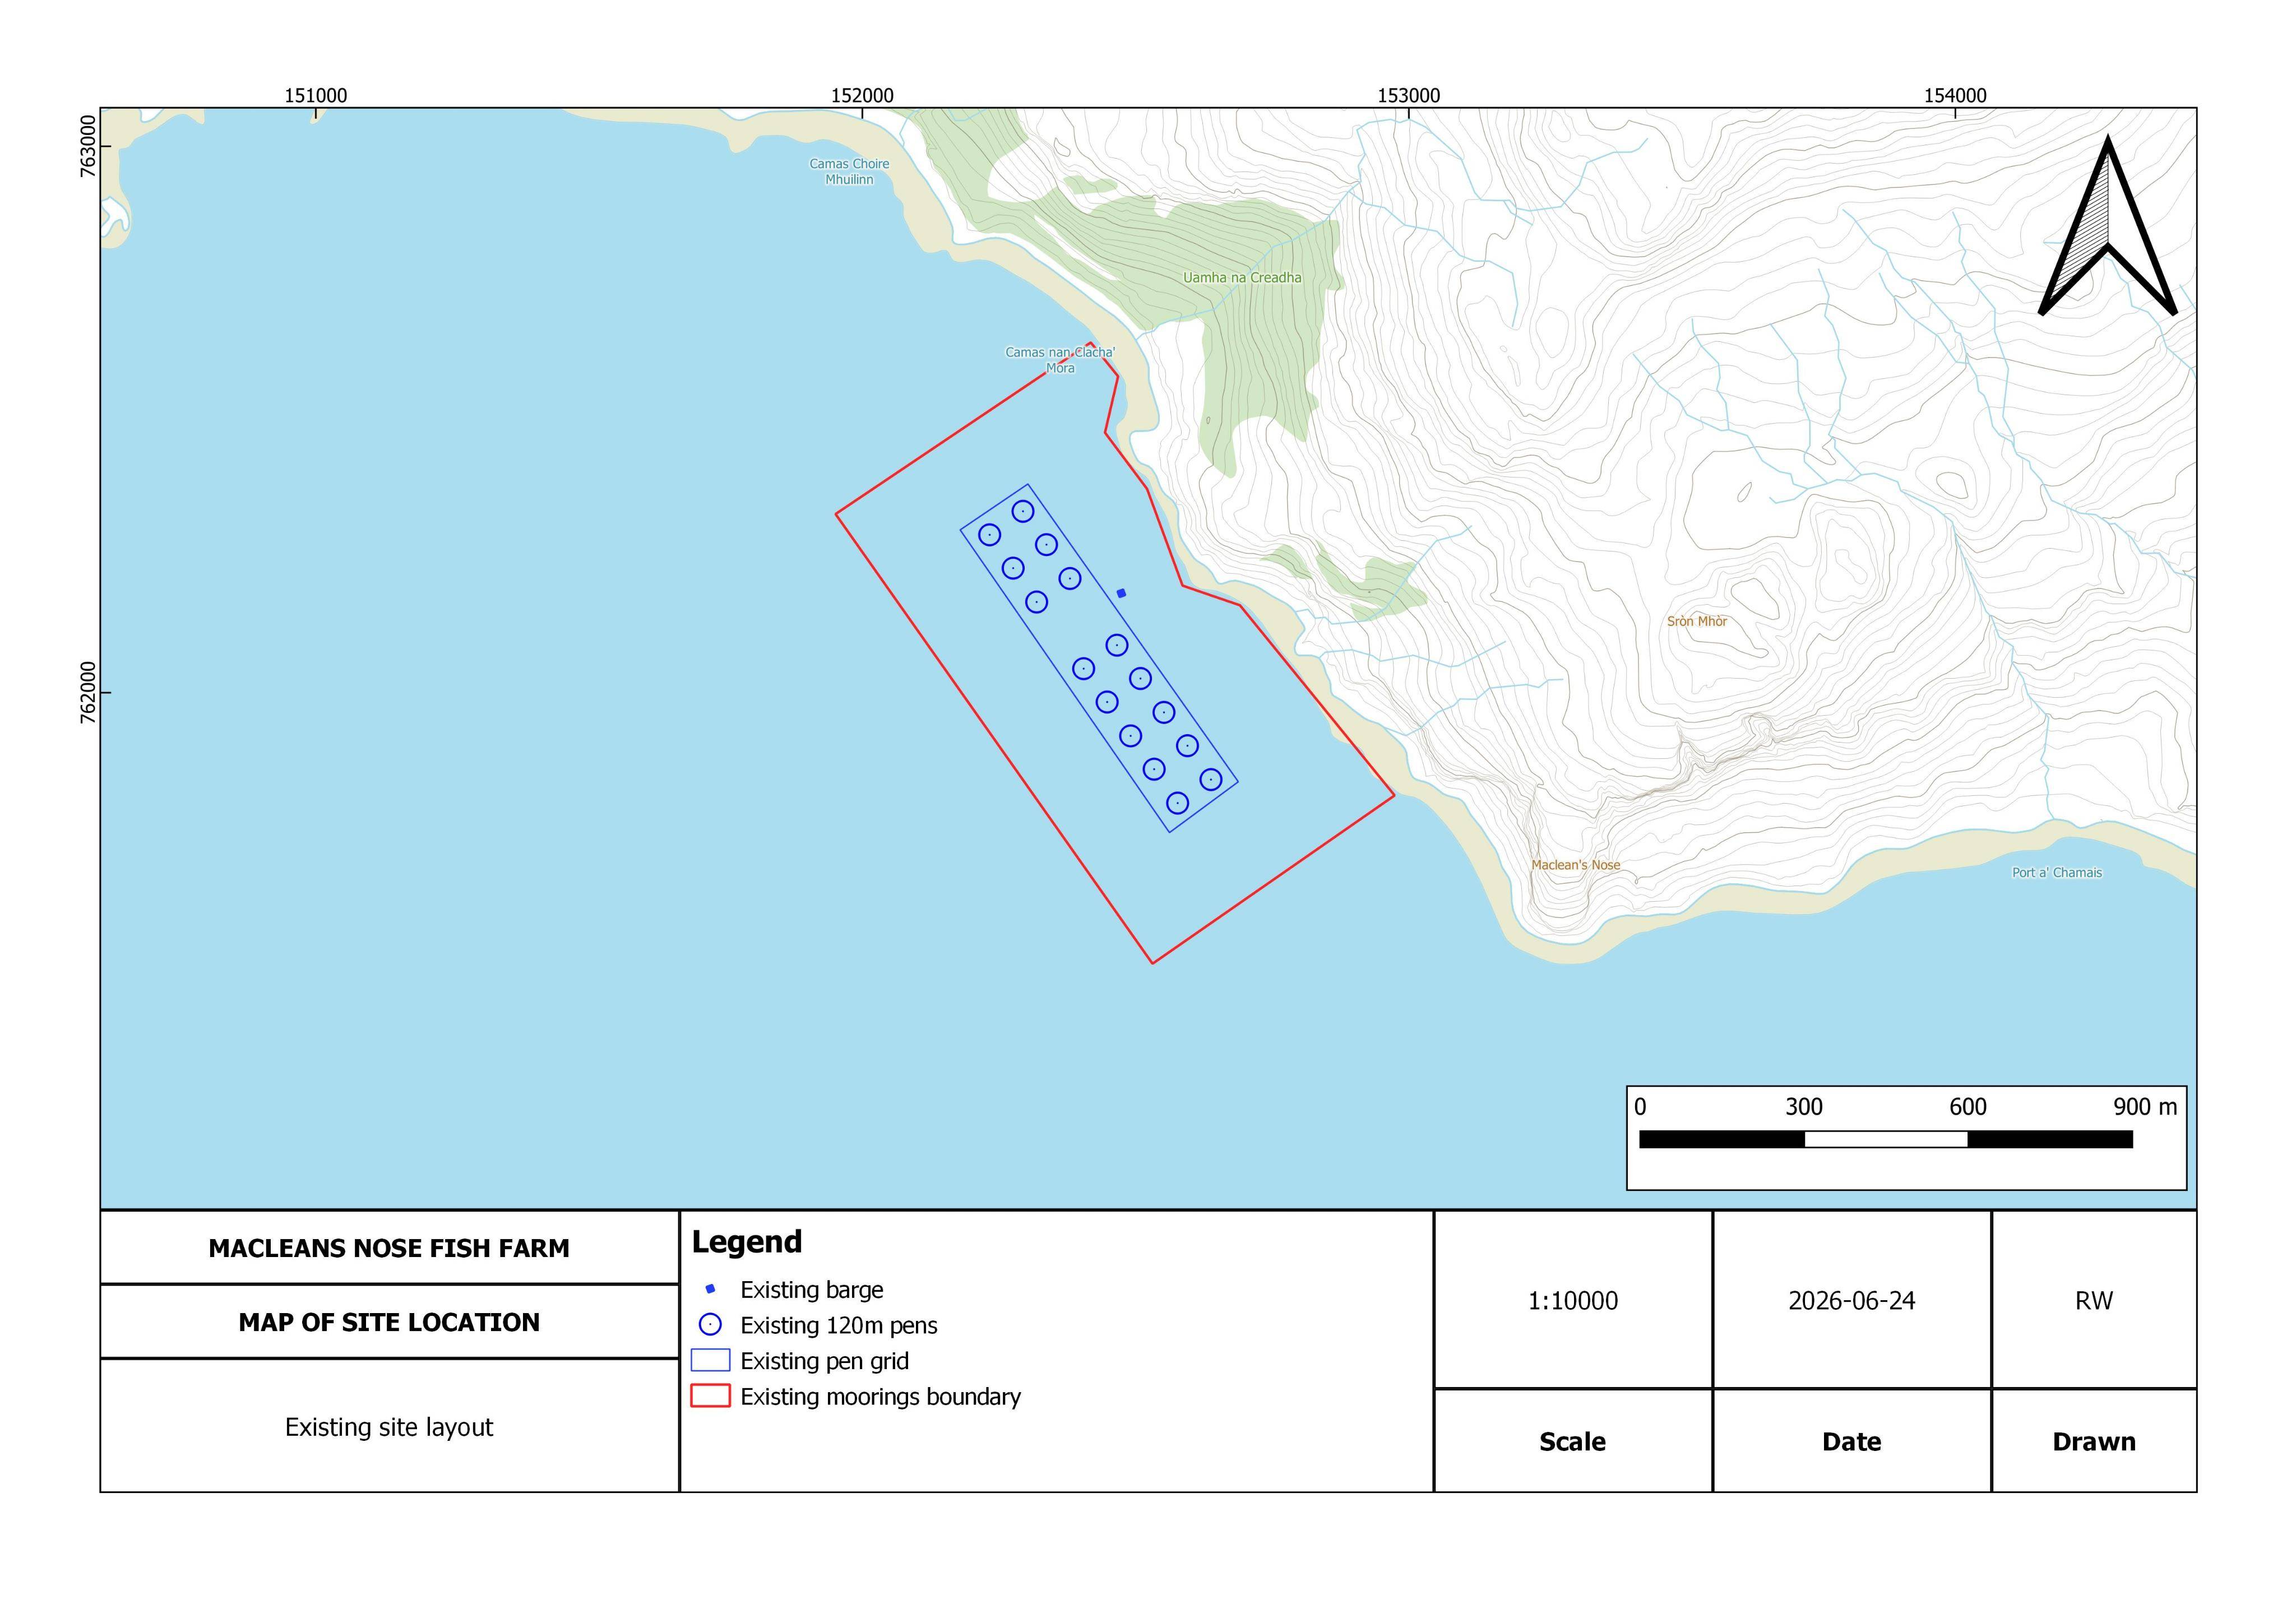Screen dimensions: 2296x1623
Task: Click the '153000' easting label
Action: 1409,96
